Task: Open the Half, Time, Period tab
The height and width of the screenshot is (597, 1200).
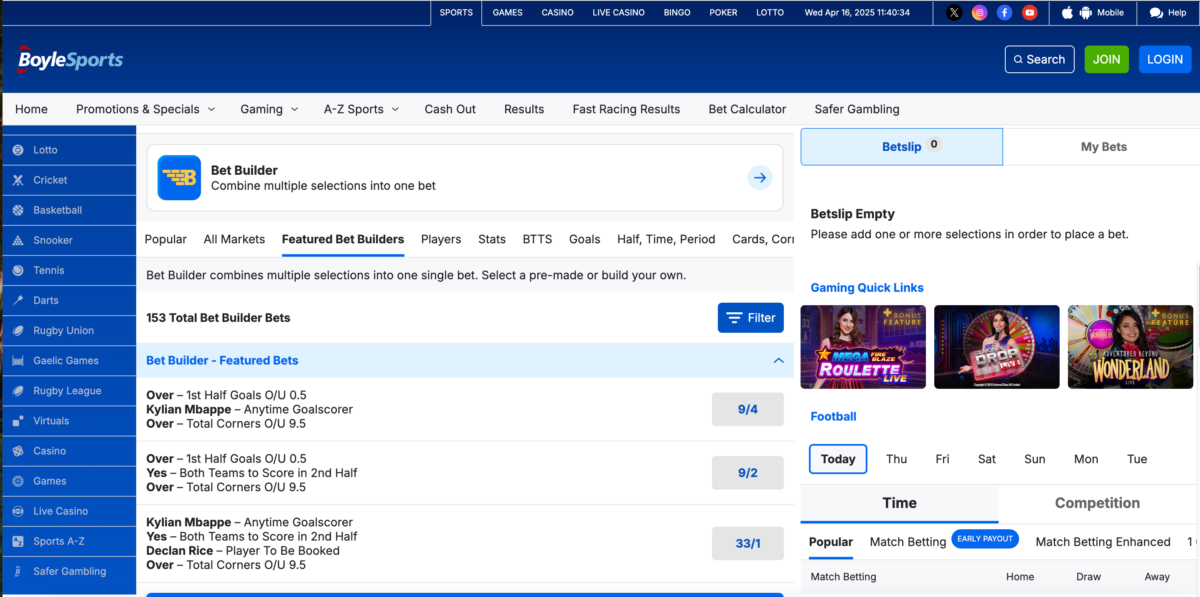Action: [666, 239]
